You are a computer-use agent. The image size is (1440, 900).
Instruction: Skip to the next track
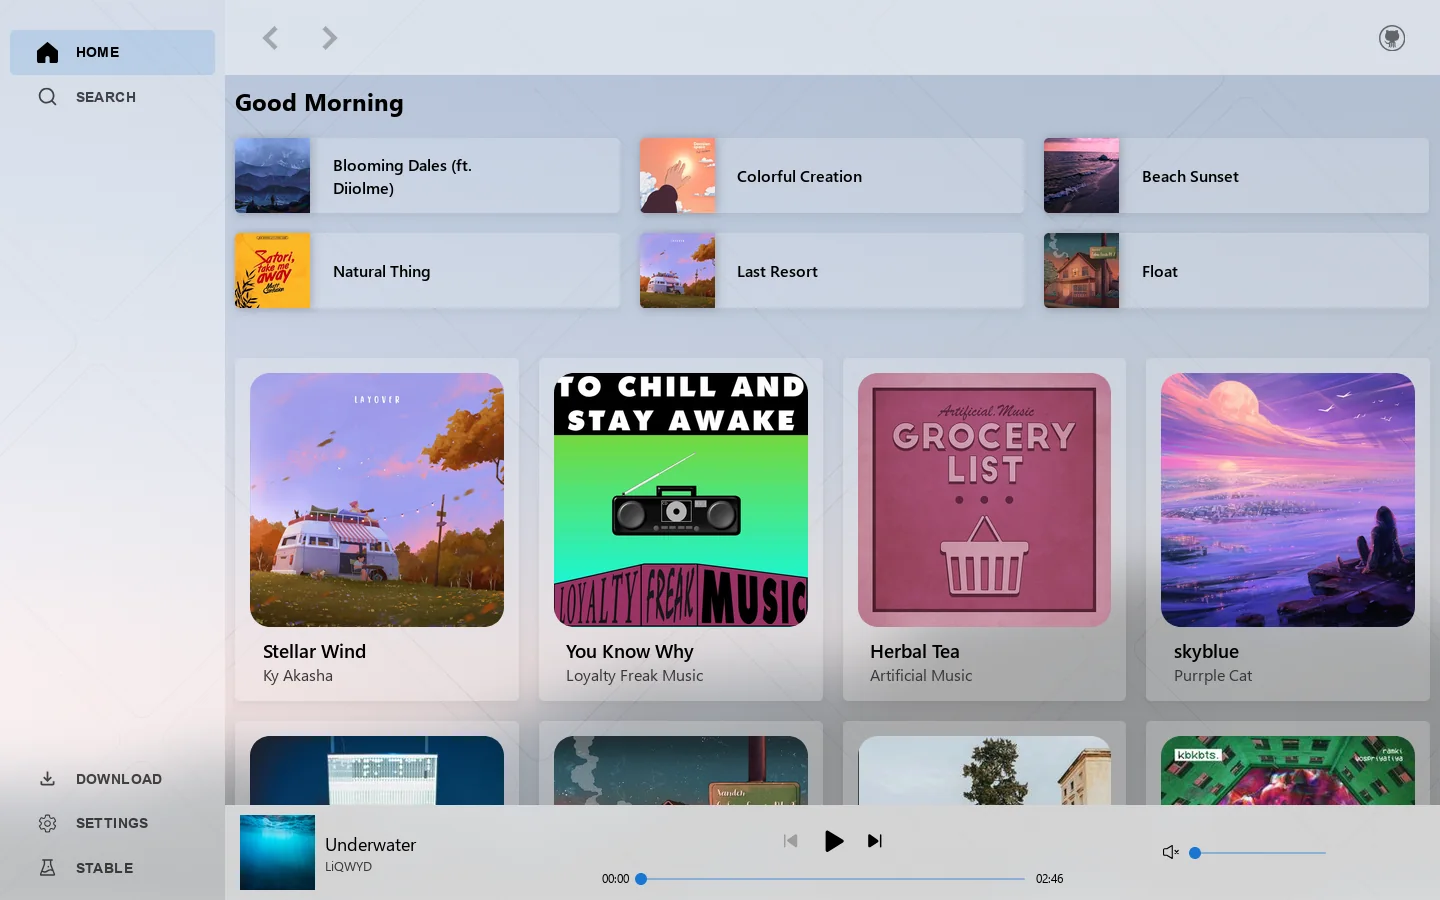[x=875, y=841]
